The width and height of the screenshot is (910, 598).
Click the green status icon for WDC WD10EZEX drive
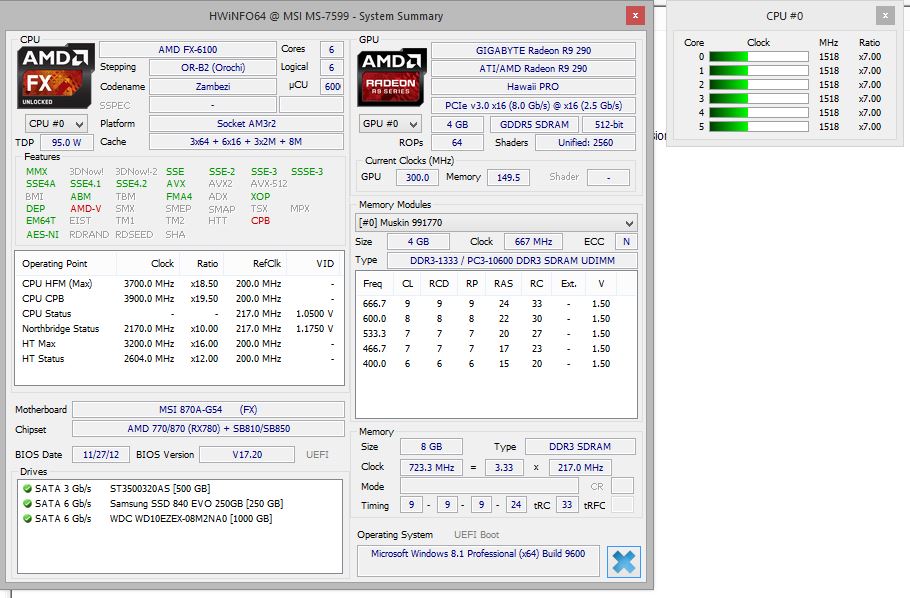pyautogui.click(x=27, y=518)
